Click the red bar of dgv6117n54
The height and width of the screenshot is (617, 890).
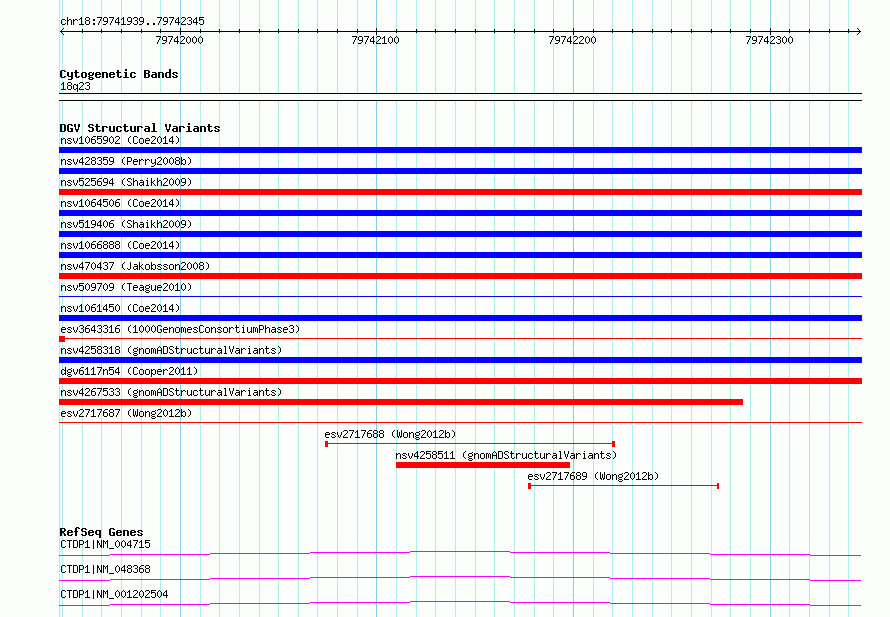(x=460, y=381)
